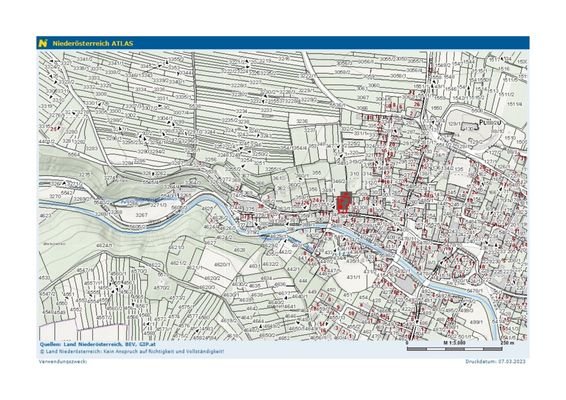
Task: Select parcel 431/1 on the map
Action: tap(353, 277)
